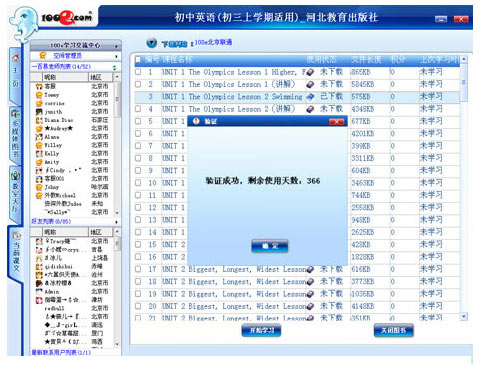Open the 当前课文 sidebar tab
This screenshot has height=365, width=480.
pos(16,253)
